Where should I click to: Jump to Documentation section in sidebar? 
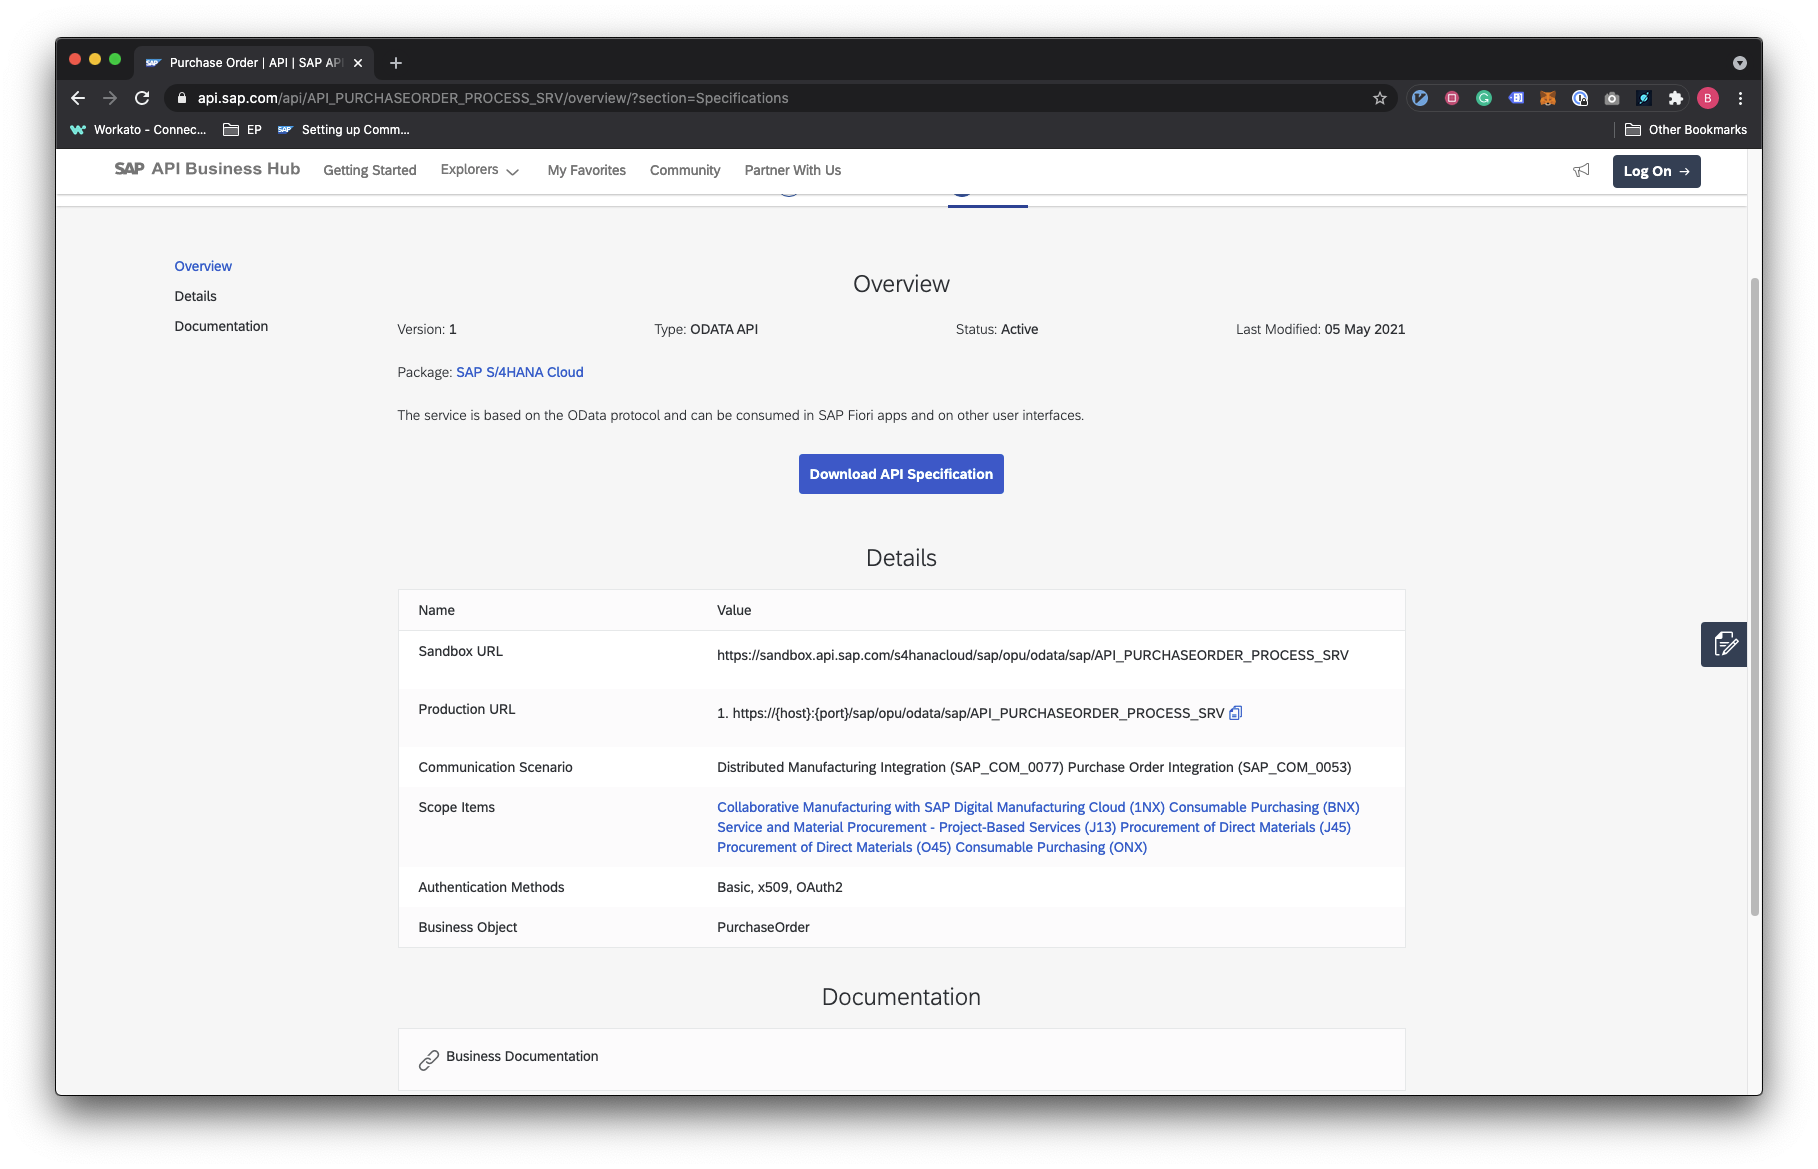[x=221, y=326]
